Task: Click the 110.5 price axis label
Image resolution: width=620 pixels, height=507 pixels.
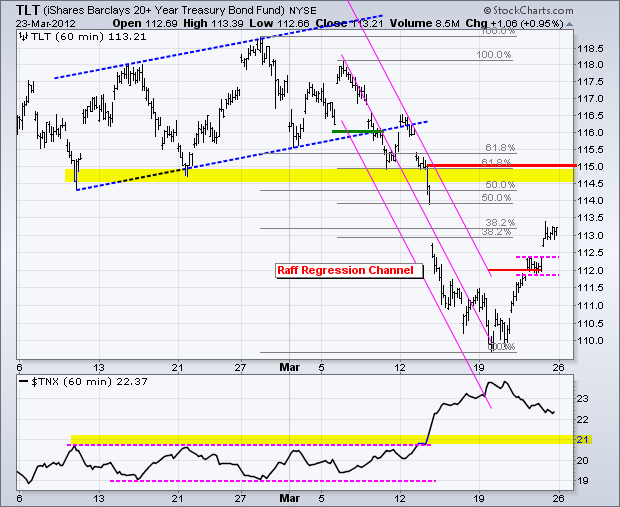Action: 590,323
